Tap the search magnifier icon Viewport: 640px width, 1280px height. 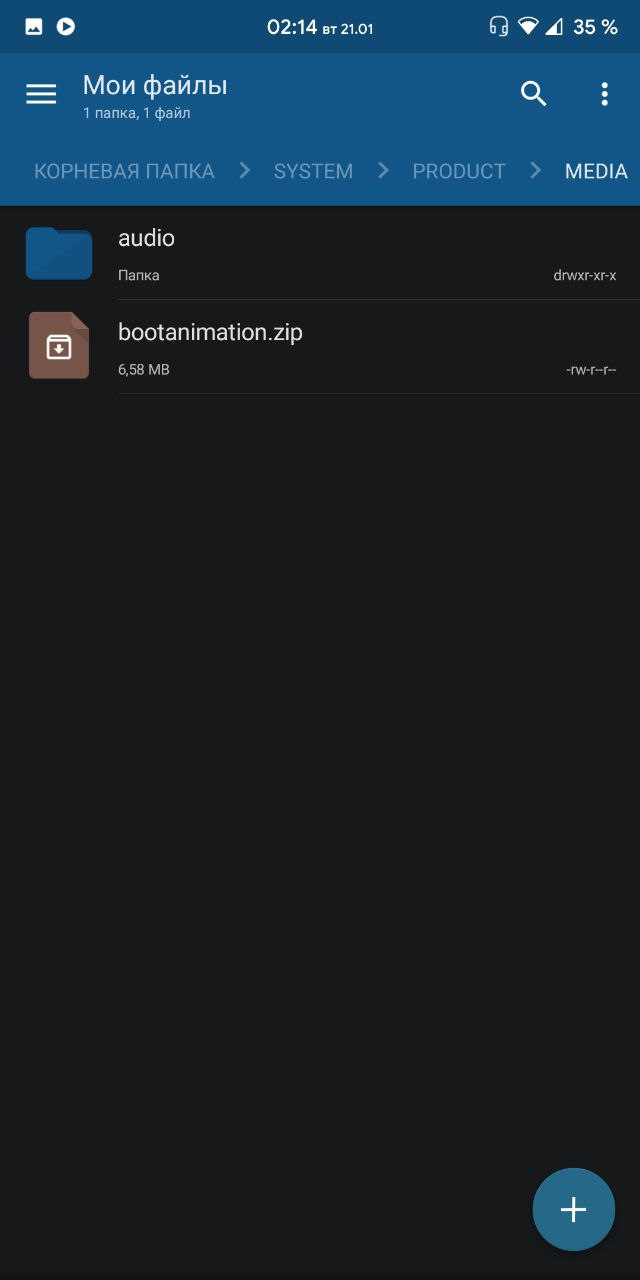(x=534, y=94)
